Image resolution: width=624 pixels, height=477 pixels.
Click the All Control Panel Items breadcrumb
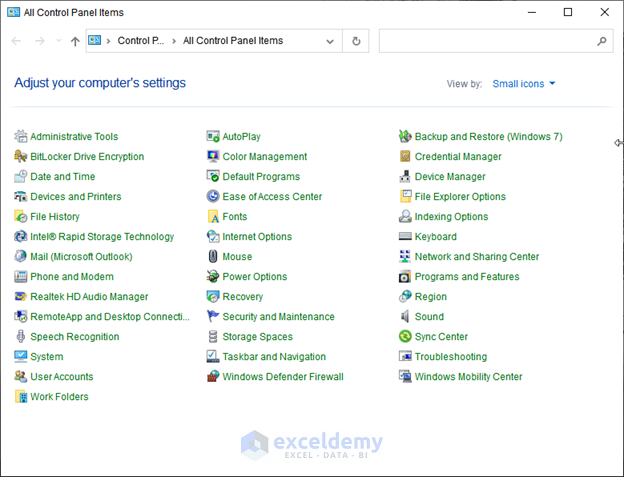[x=233, y=41]
